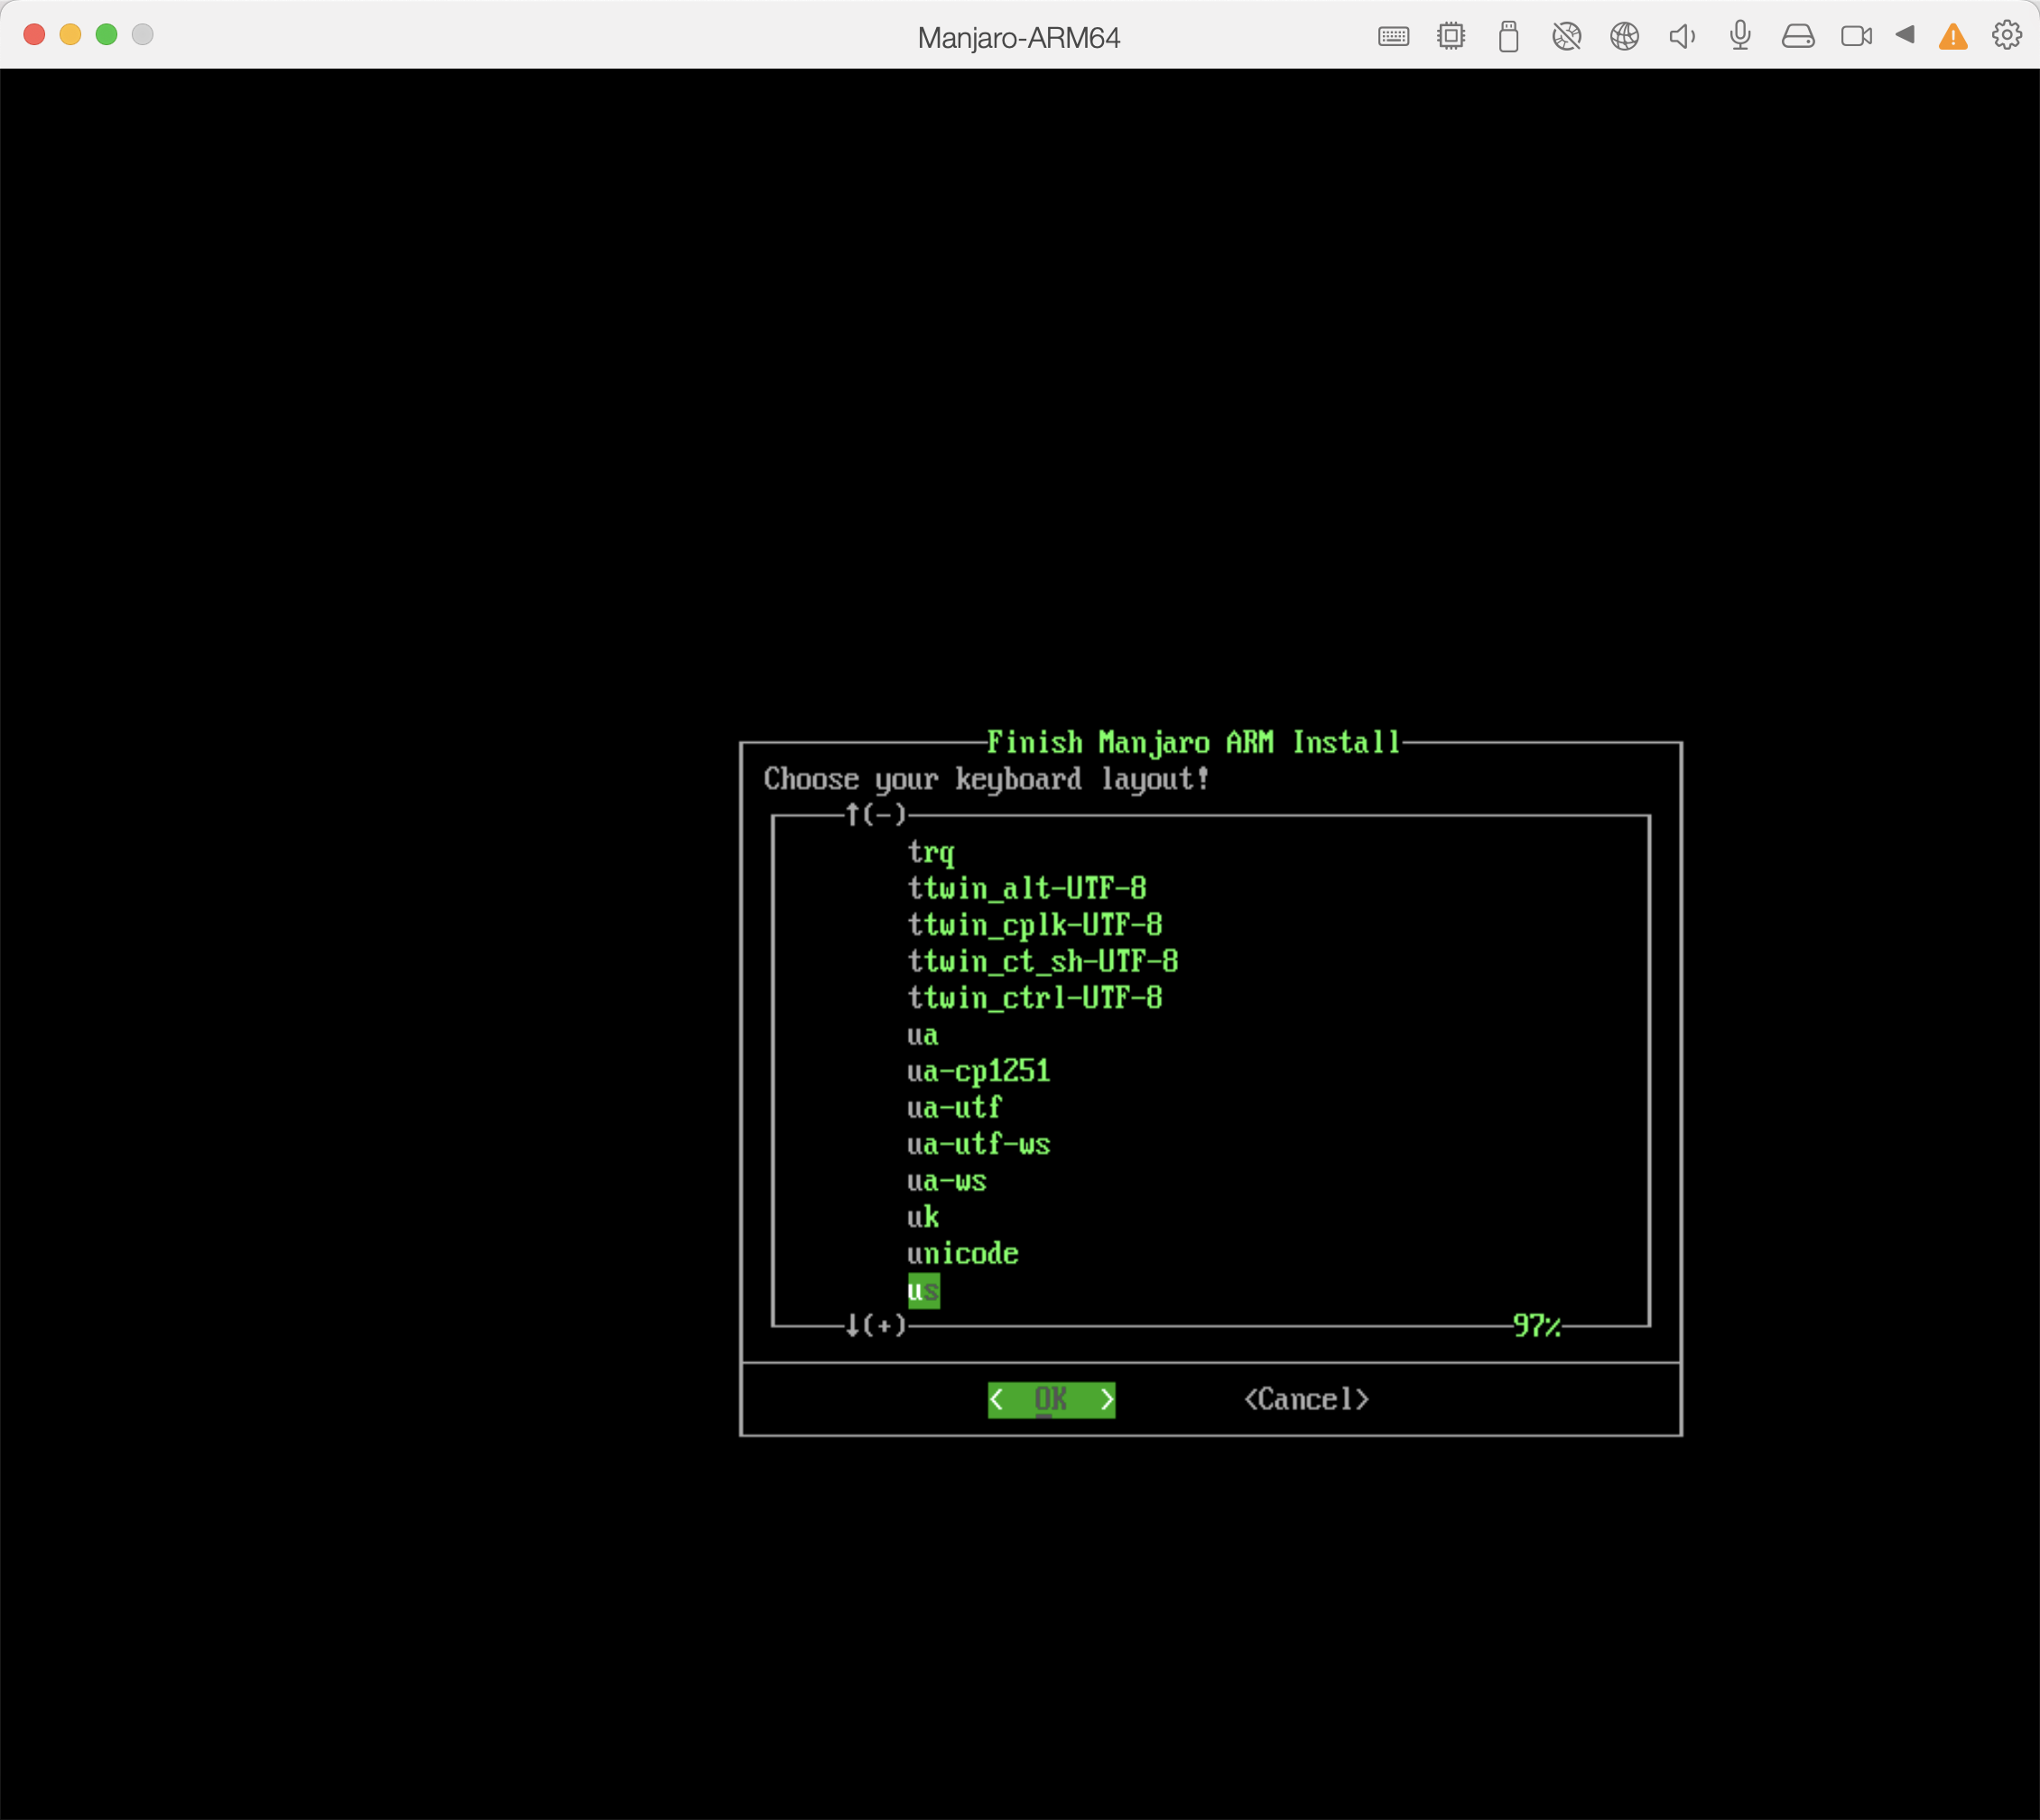The image size is (2040, 1820).
Task: Pick the 'ua-utf' layout entry
Action: [954, 1108]
